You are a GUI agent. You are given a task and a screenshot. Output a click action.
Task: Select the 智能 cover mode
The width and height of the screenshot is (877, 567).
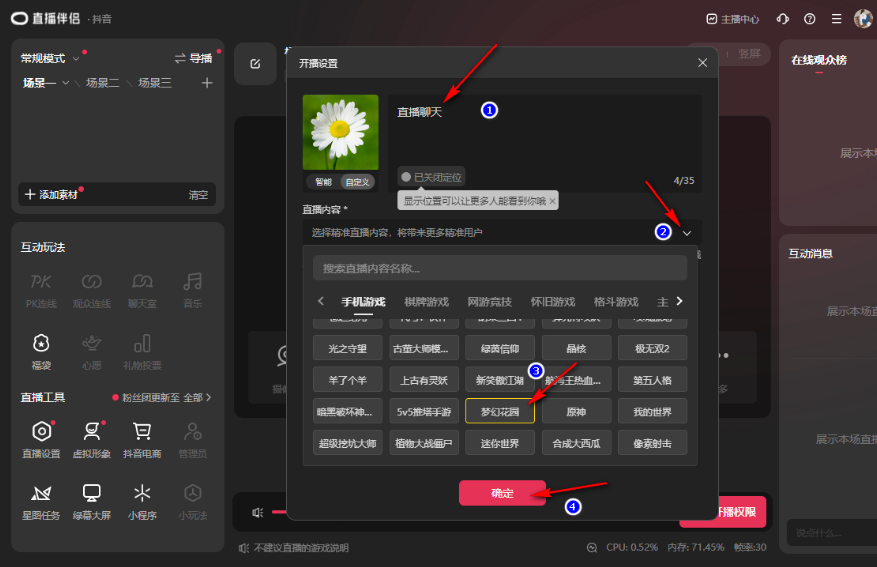click(x=323, y=182)
